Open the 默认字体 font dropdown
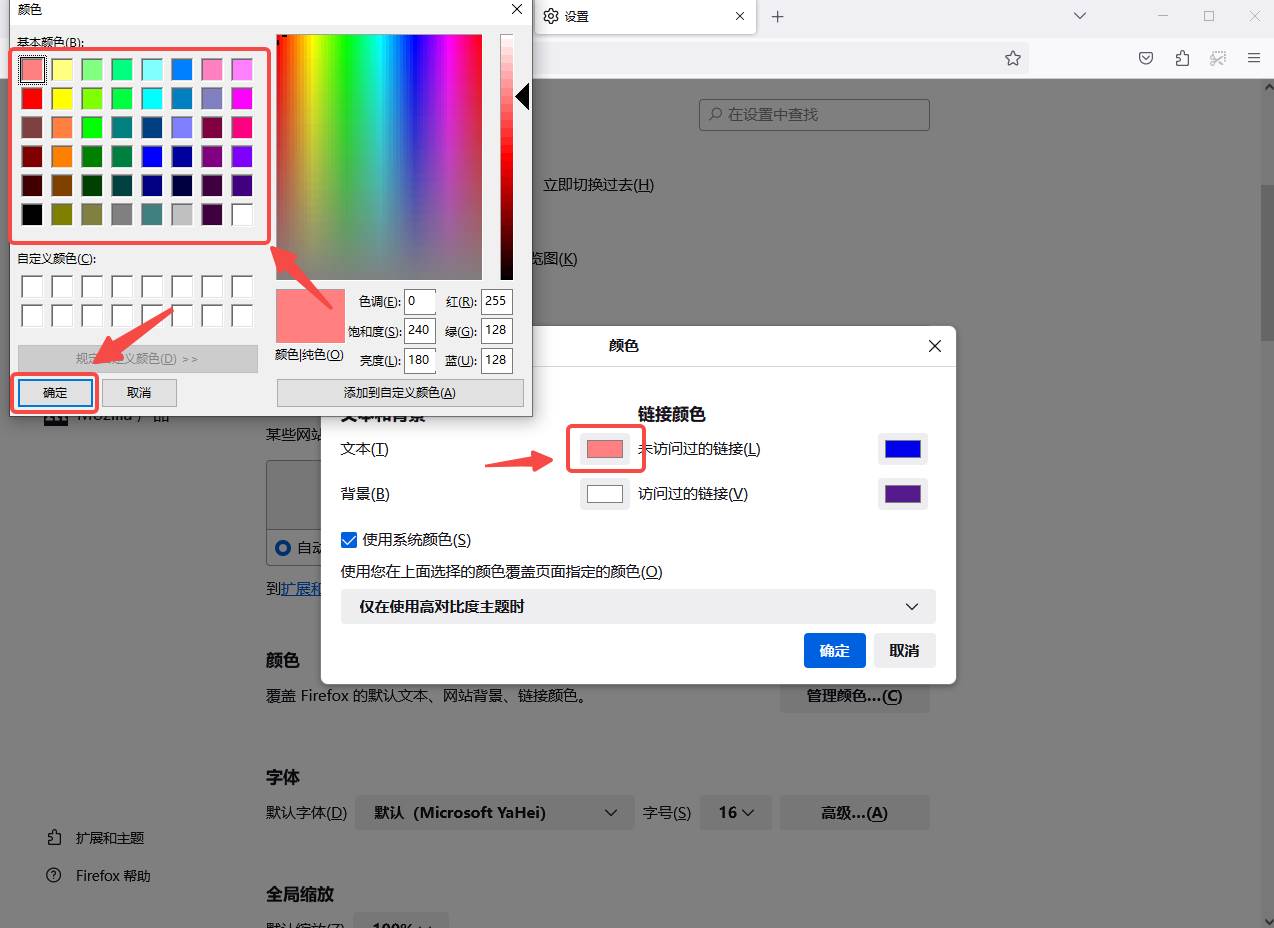 [x=494, y=813]
